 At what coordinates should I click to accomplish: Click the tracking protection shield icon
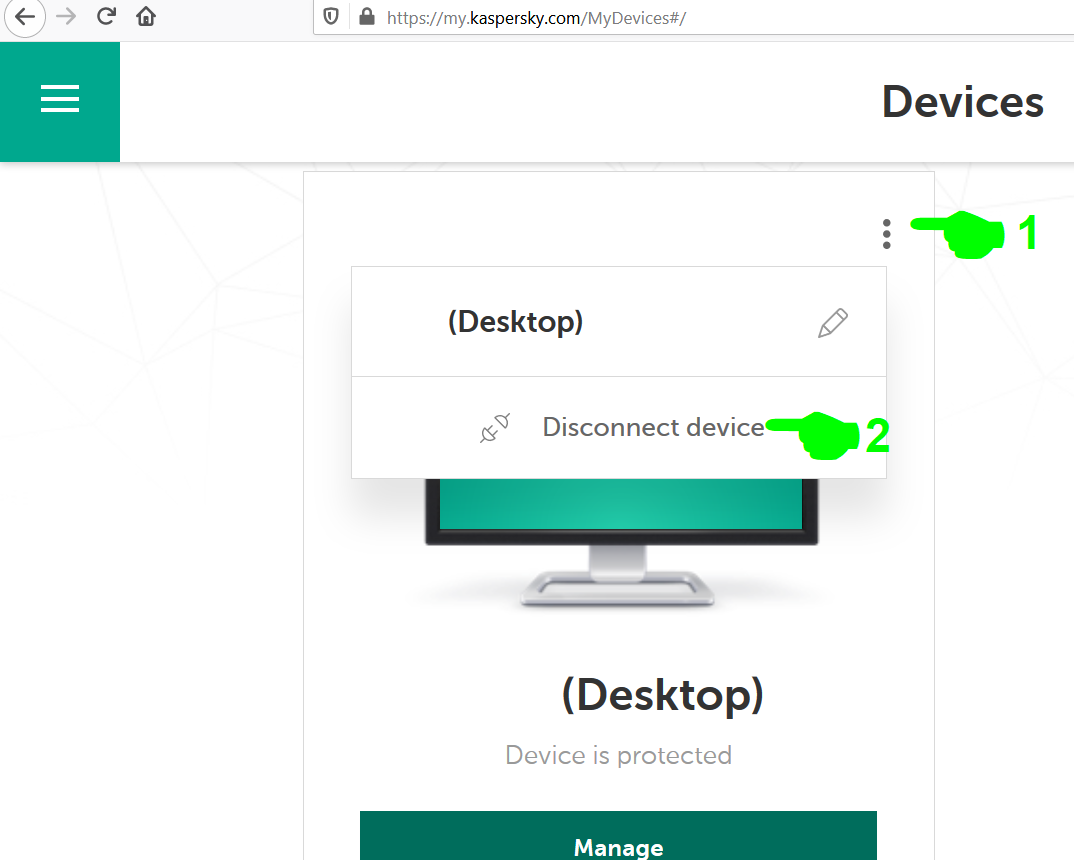pos(331,17)
